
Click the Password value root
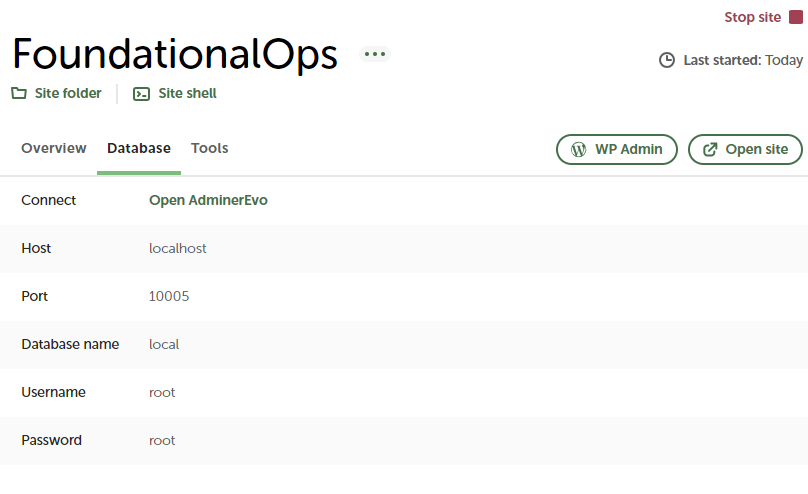tap(162, 440)
